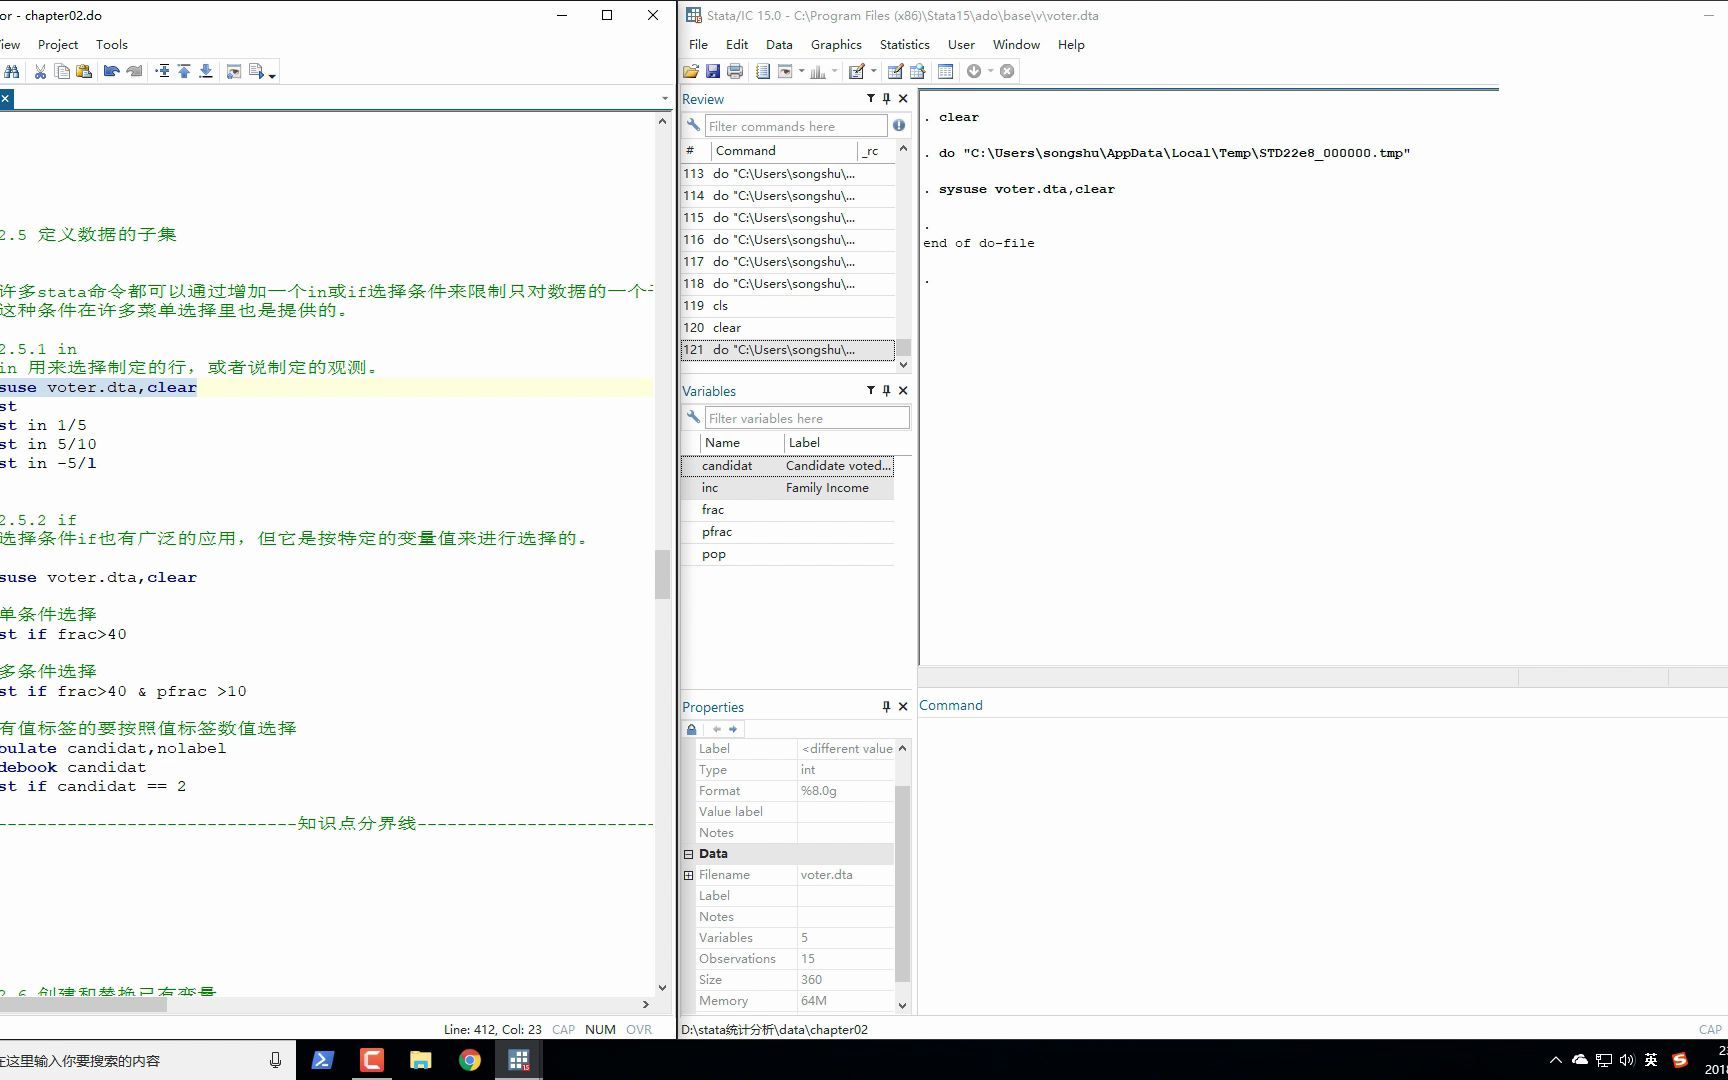Click the Viewer icon in Stata toolbar
This screenshot has width=1728, height=1080.
click(785, 71)
